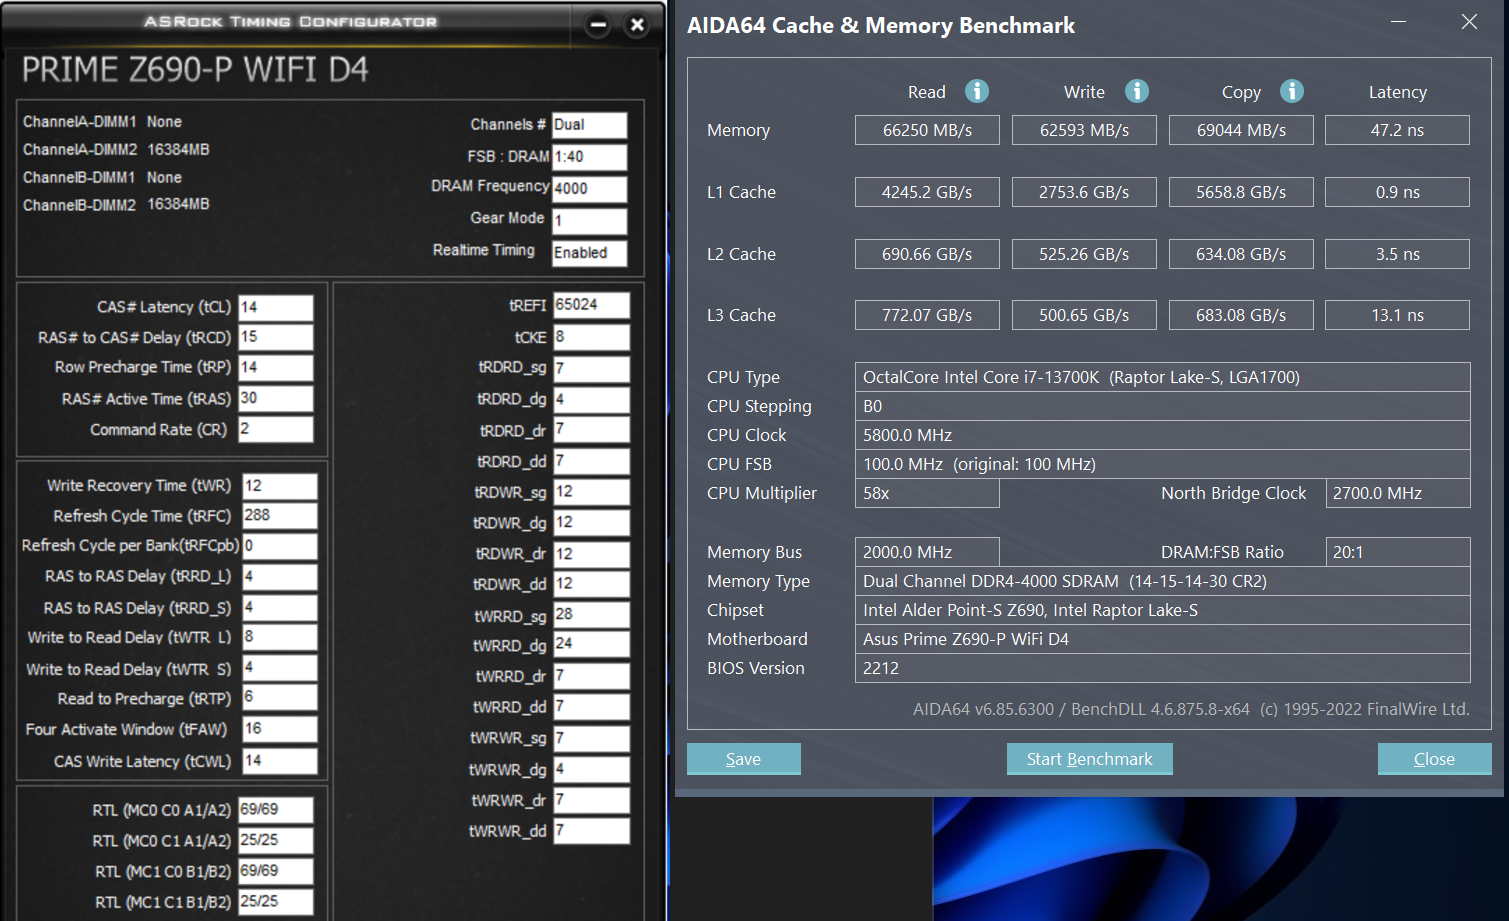Screen dimensions: 1509x921
Task: Select the tRDRD_dd value field
Action: click(x=592, y=461)
